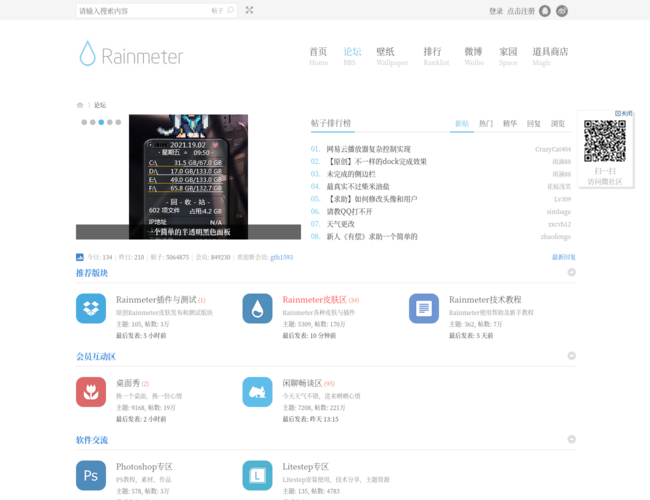Switch to the 新帖 ranking tab

[462, 124]
